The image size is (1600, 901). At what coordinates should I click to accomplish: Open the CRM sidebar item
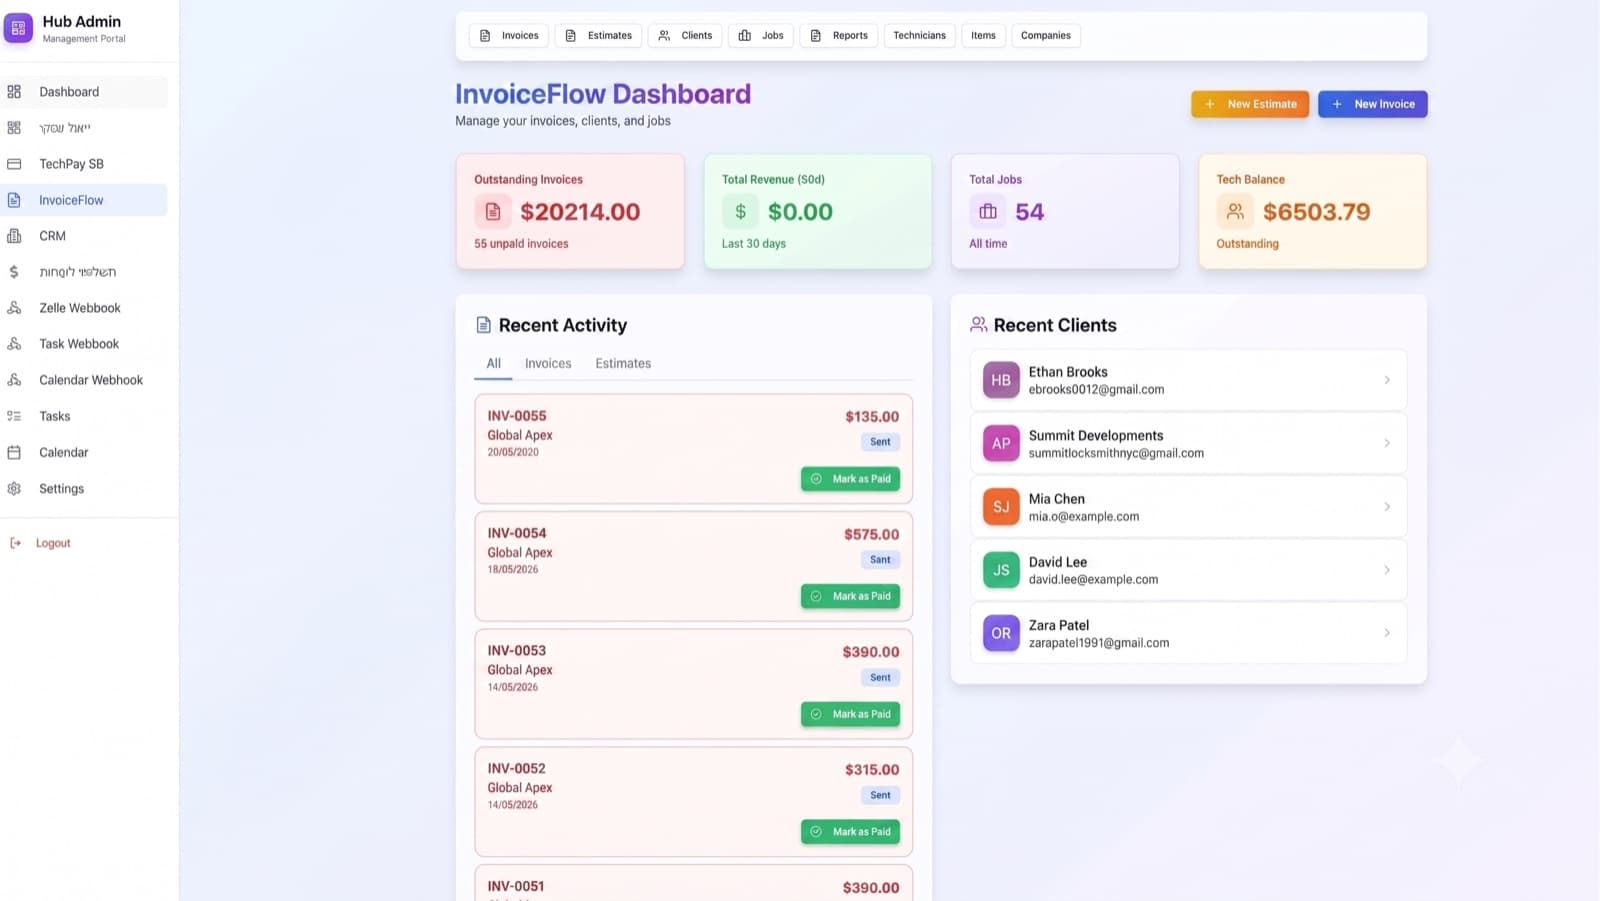[x=84, y=236]
